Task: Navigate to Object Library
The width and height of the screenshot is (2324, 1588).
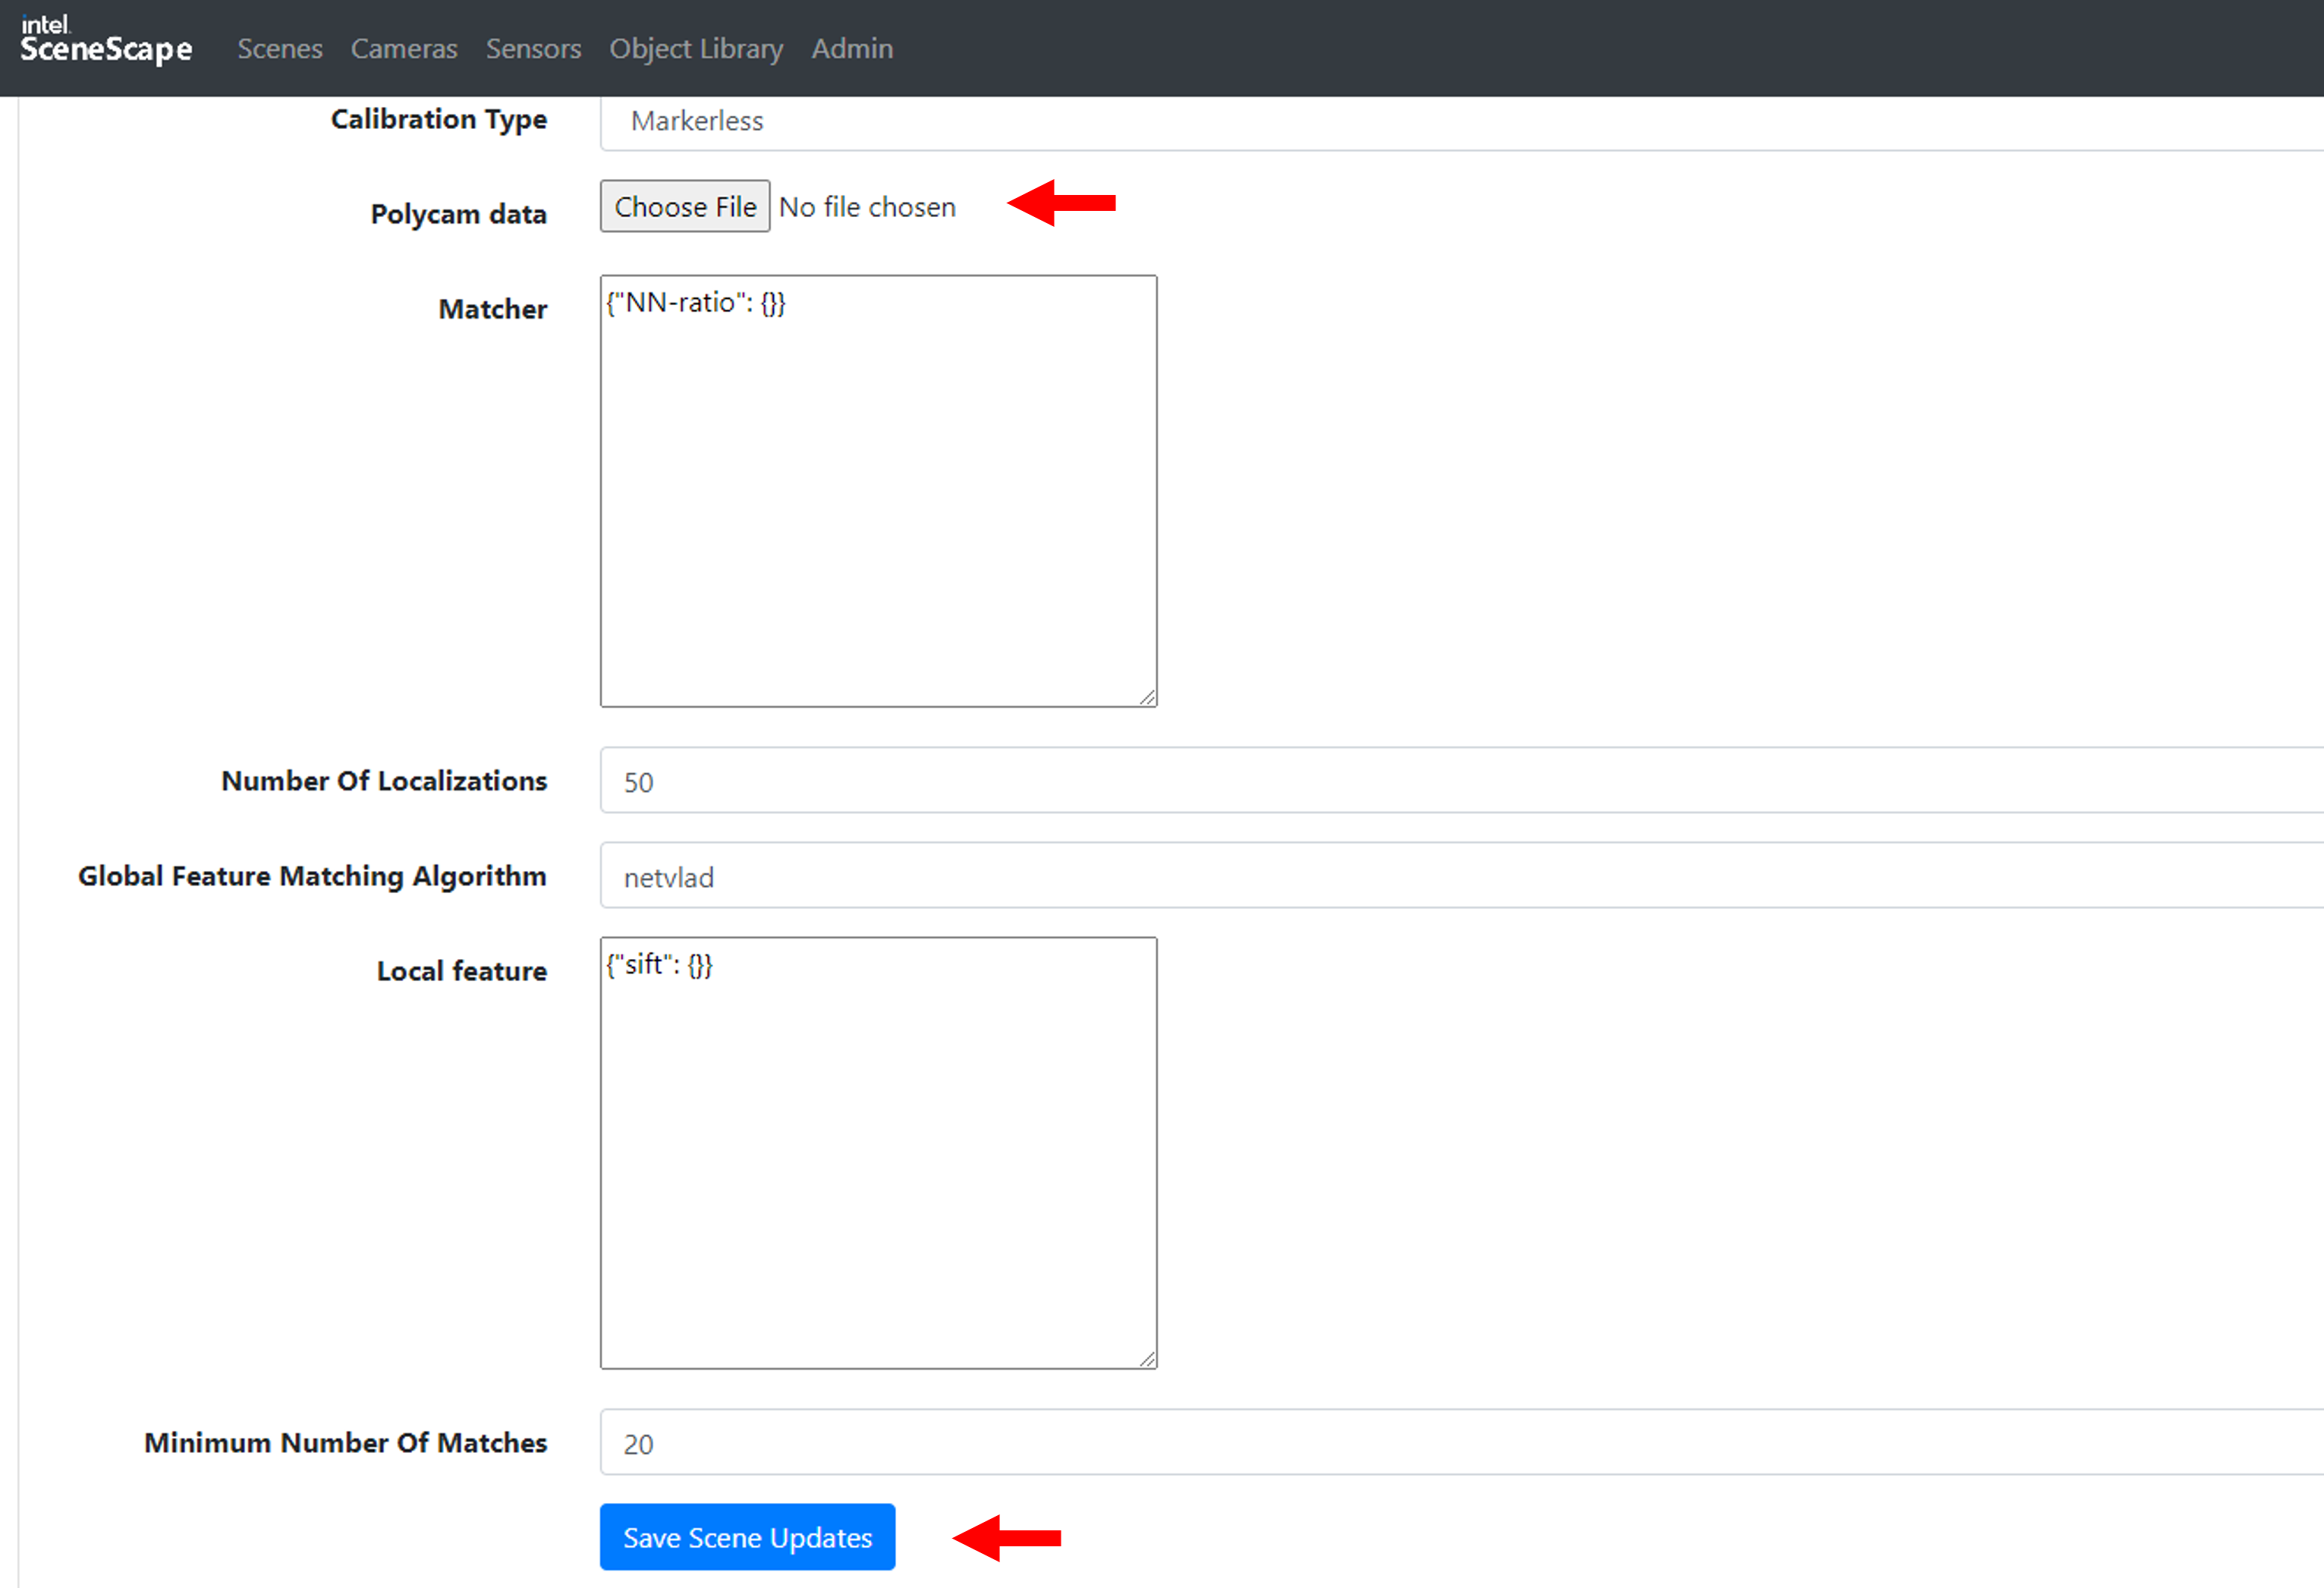Action: pyautogui.click(x=696, y=49)
